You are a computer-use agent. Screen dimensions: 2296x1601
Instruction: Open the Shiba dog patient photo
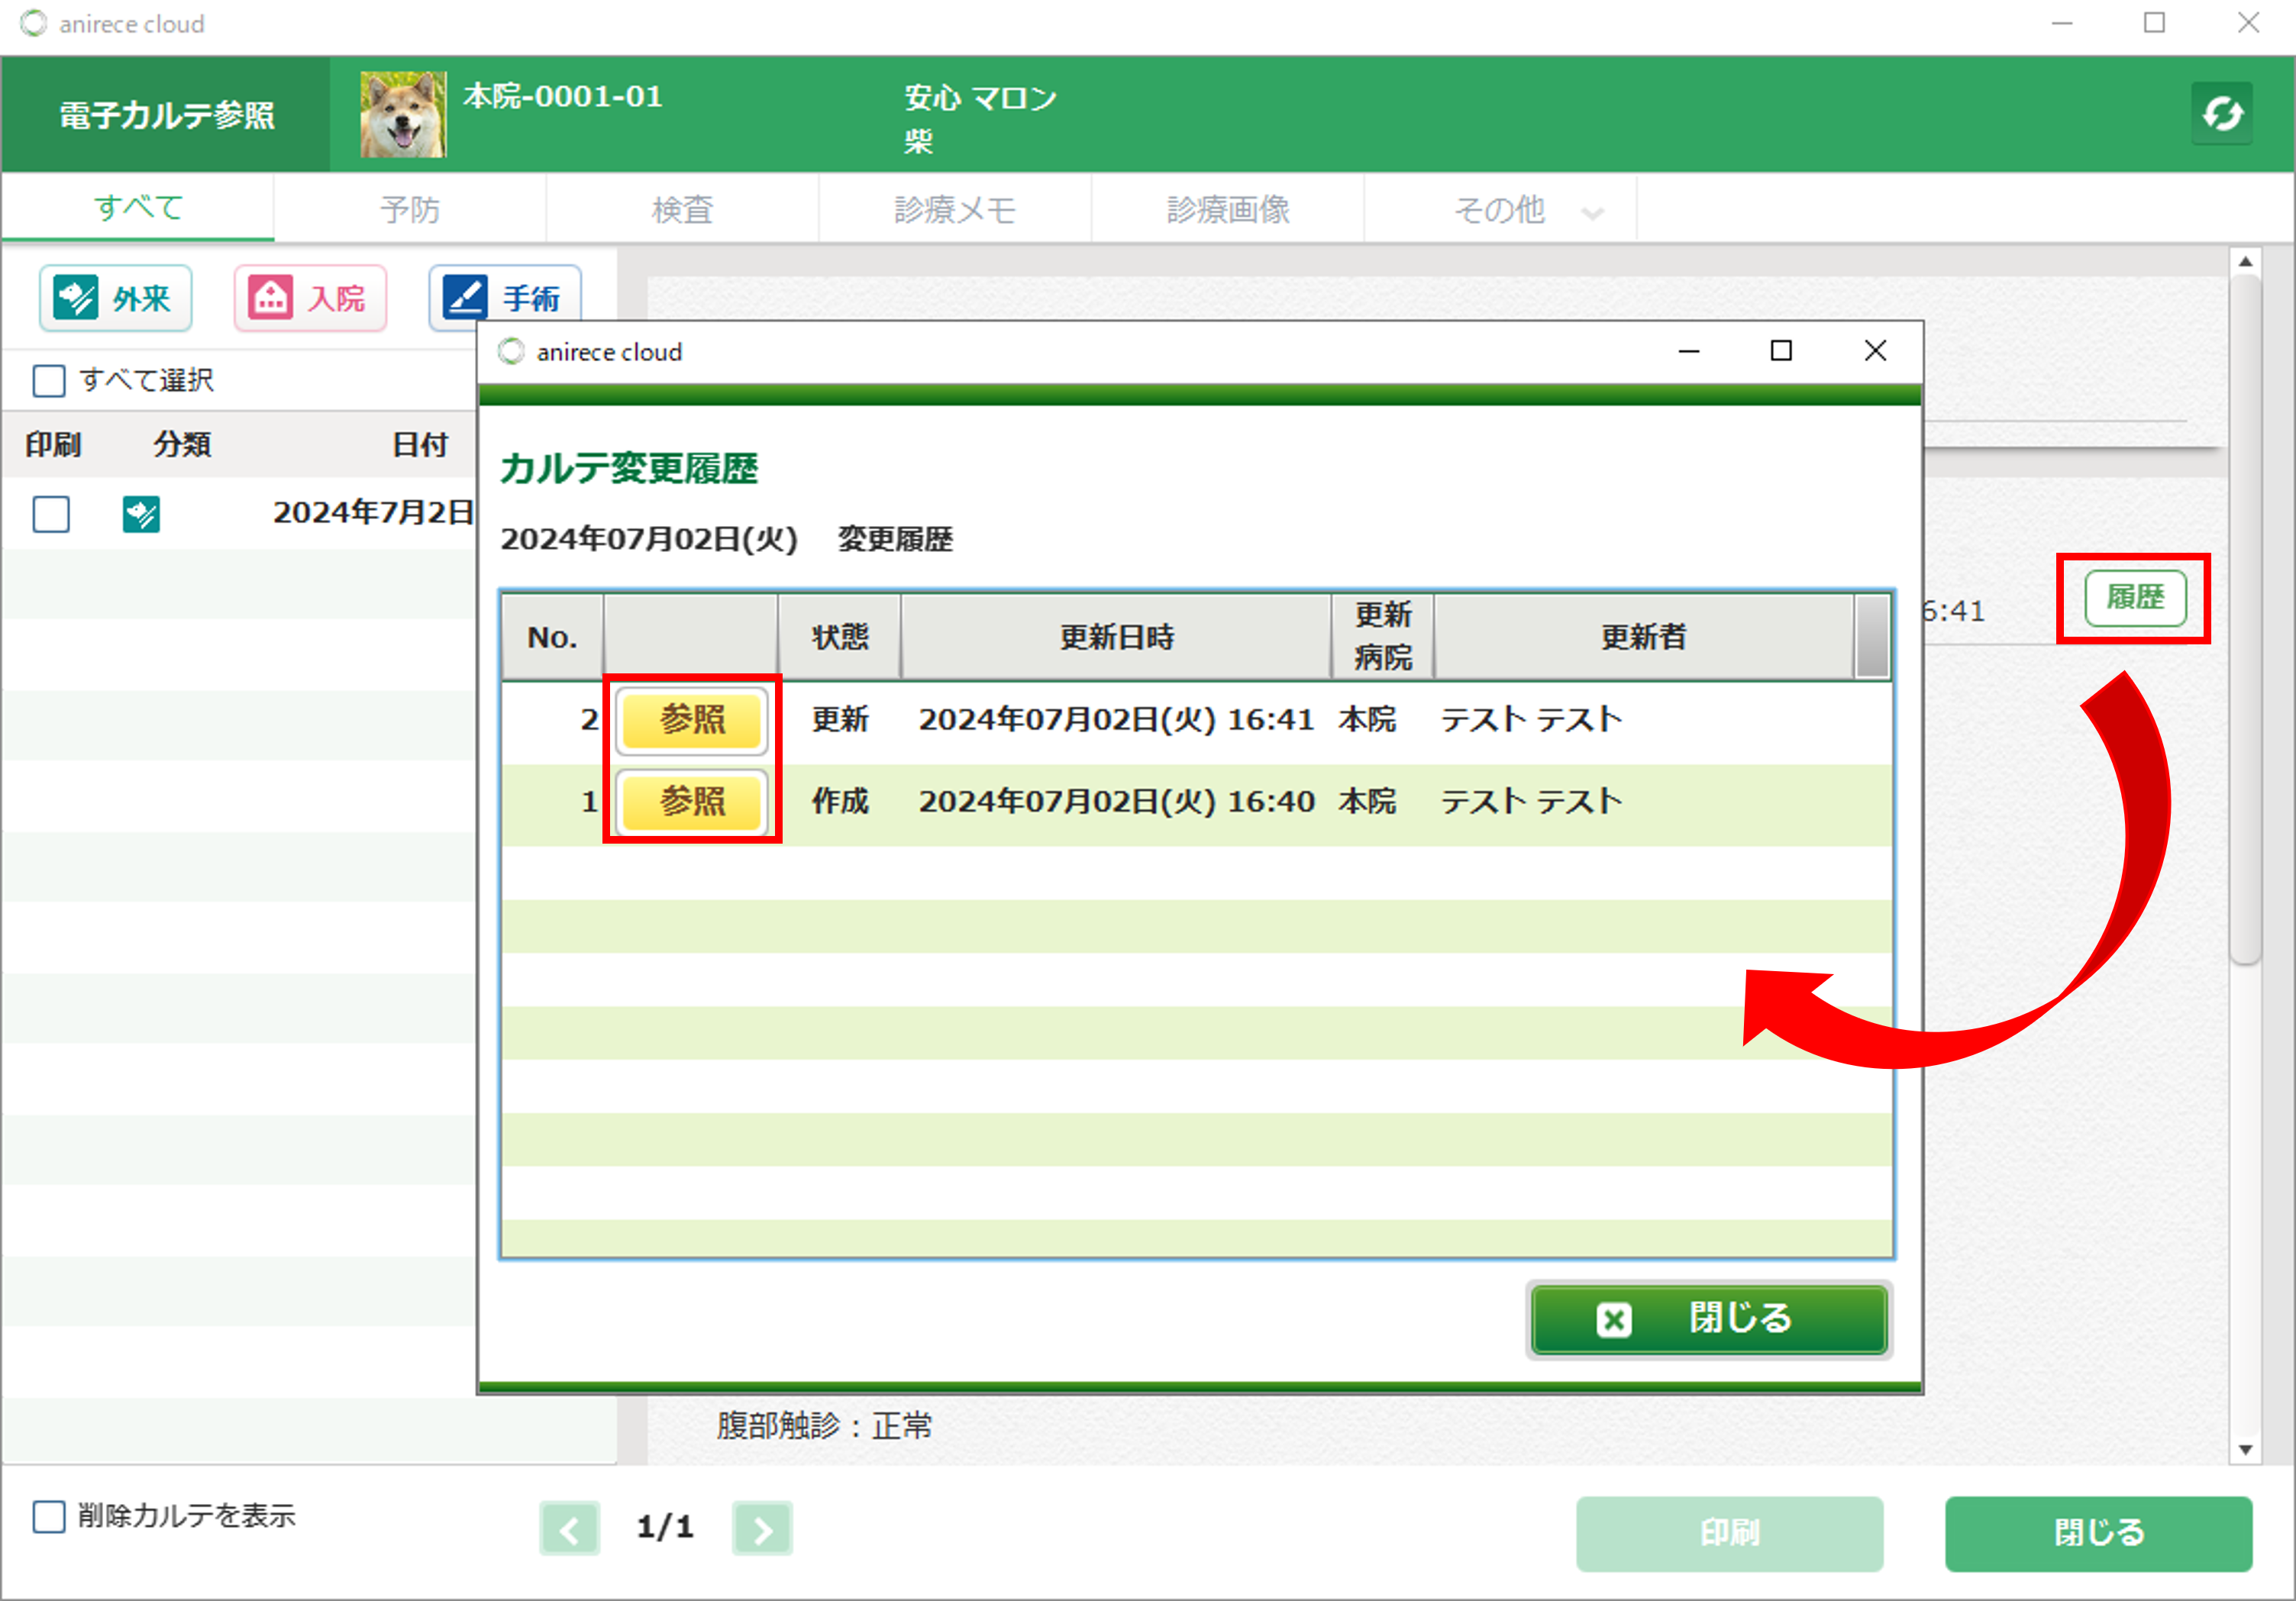(403, 114)
